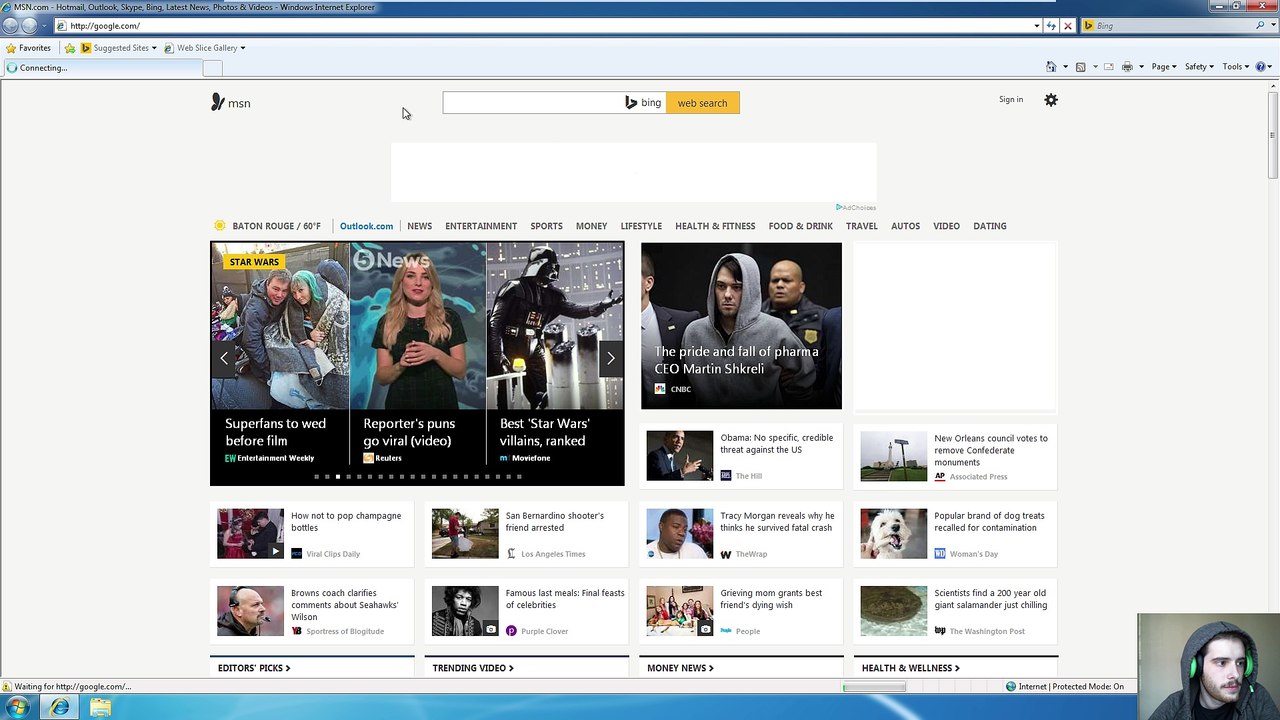
Task: Expand the Safety dropdown menu
Action: (1199, 67)
